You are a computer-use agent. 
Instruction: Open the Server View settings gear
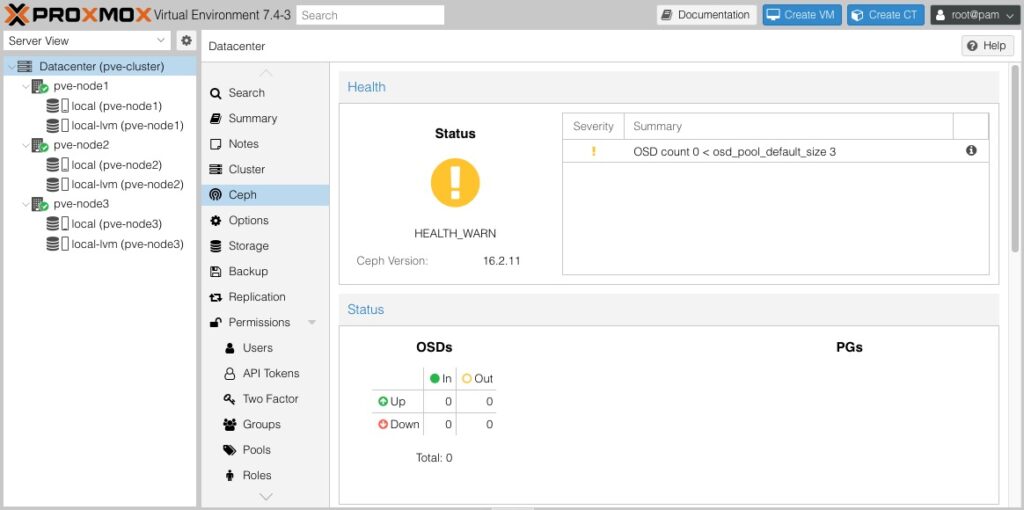[186, 40]
